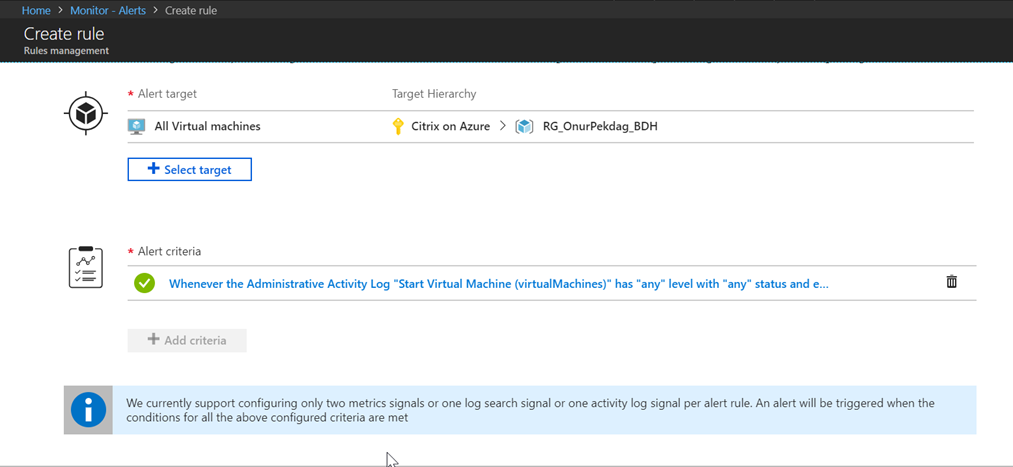The image size is (1013, 467).
Task: Click the resource group cube icon
Action: pos(523,127)
